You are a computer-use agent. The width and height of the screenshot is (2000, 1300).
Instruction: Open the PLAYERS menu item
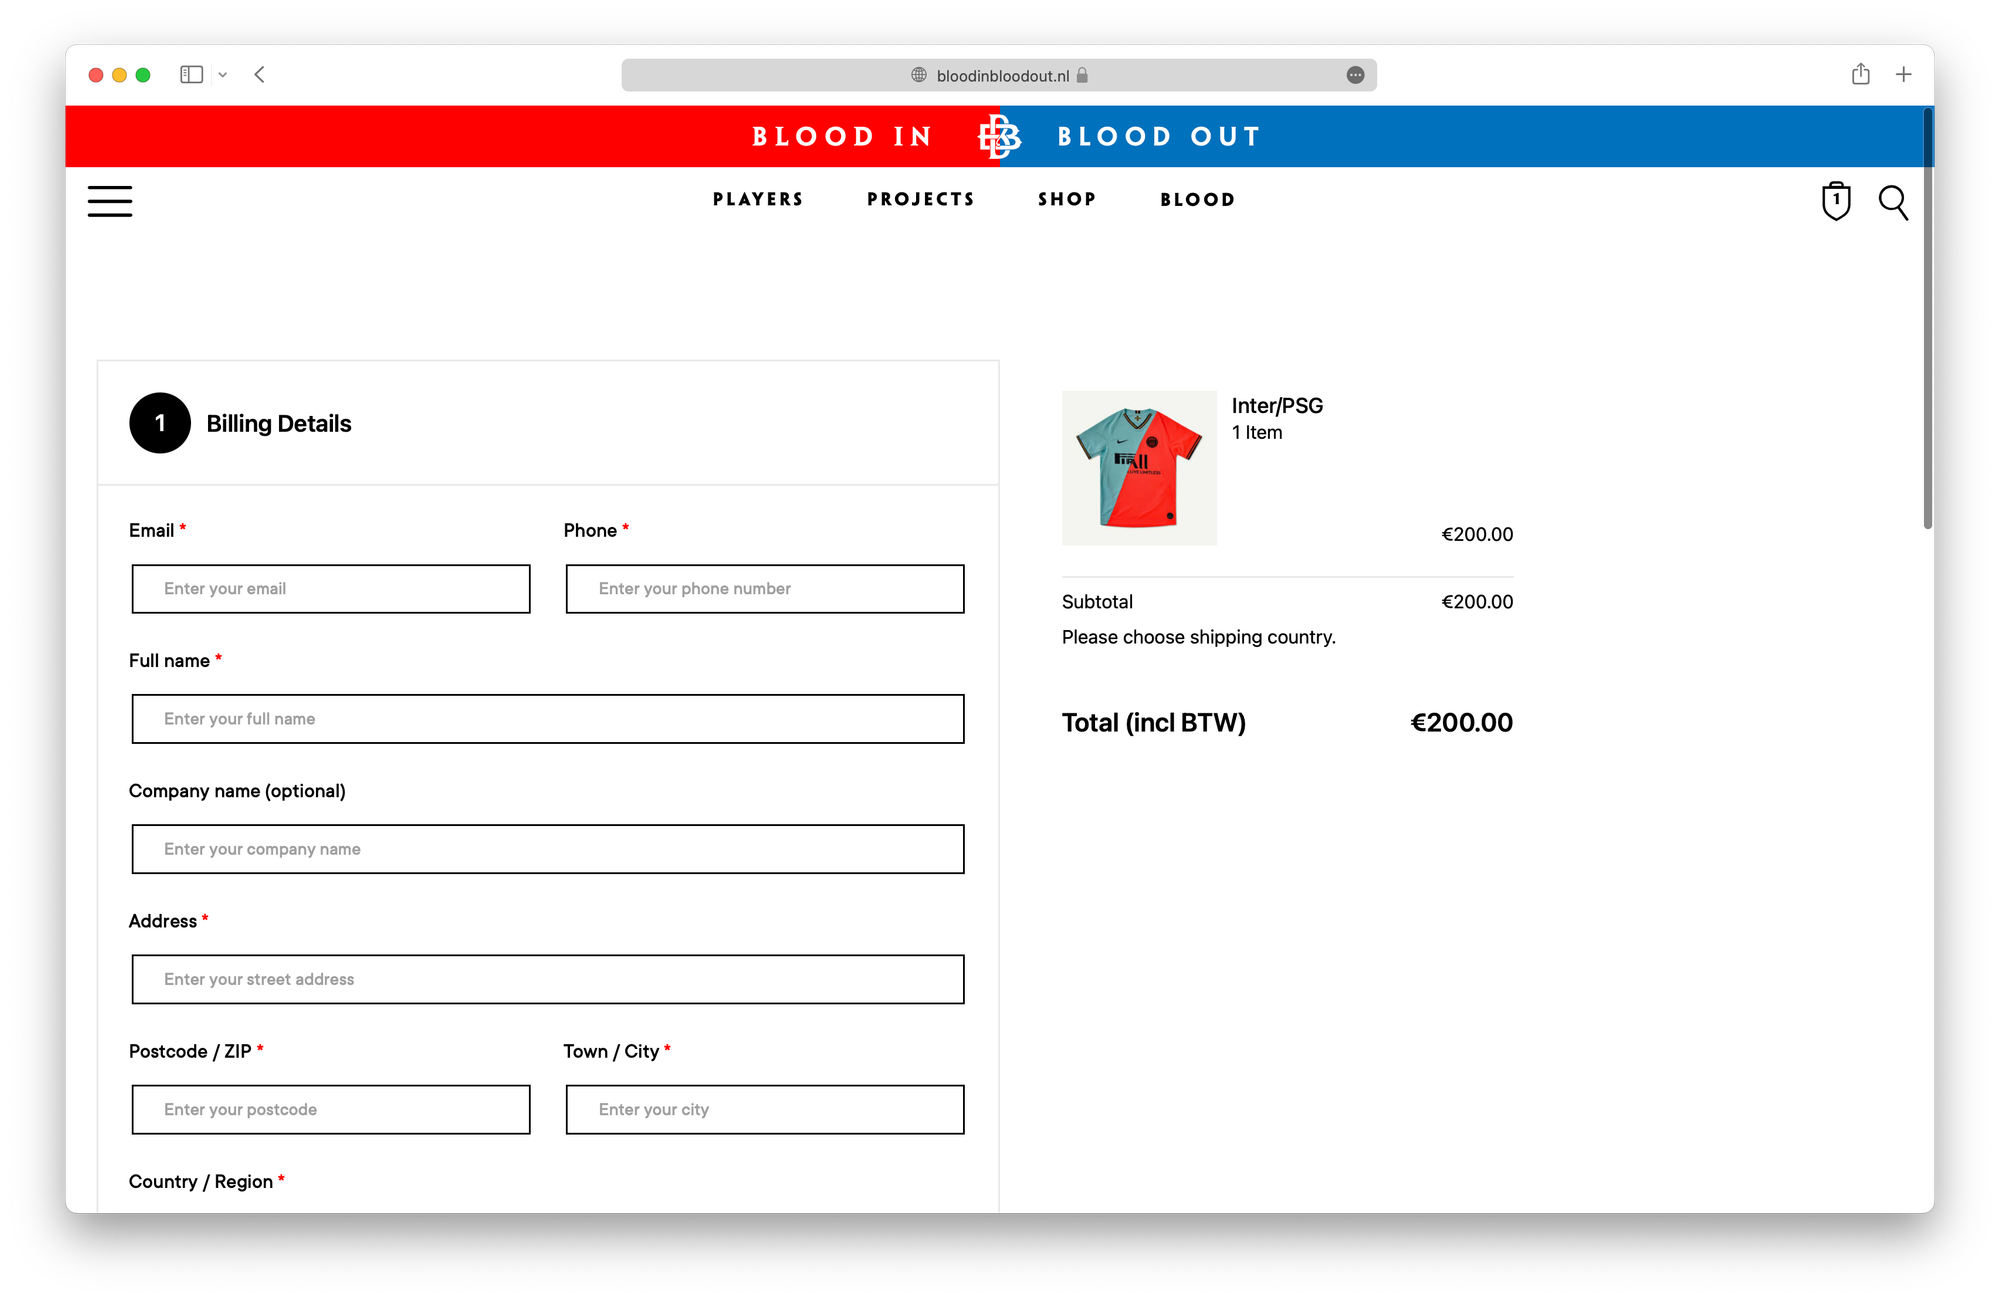(758, 200)
